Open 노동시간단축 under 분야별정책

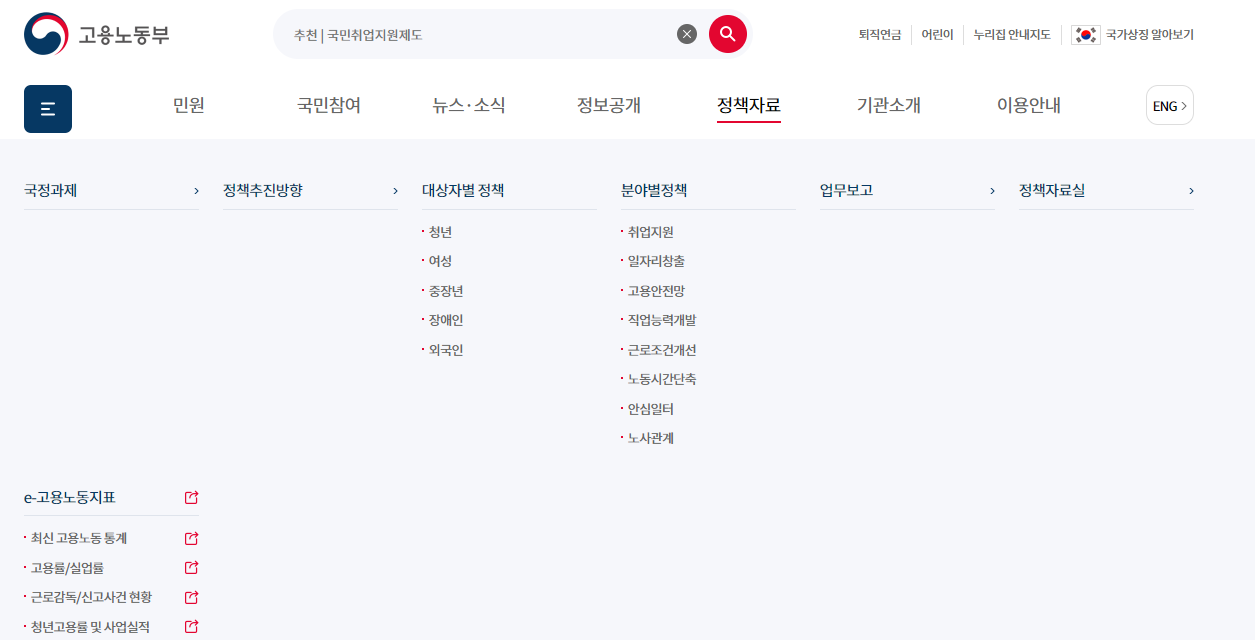662,379
